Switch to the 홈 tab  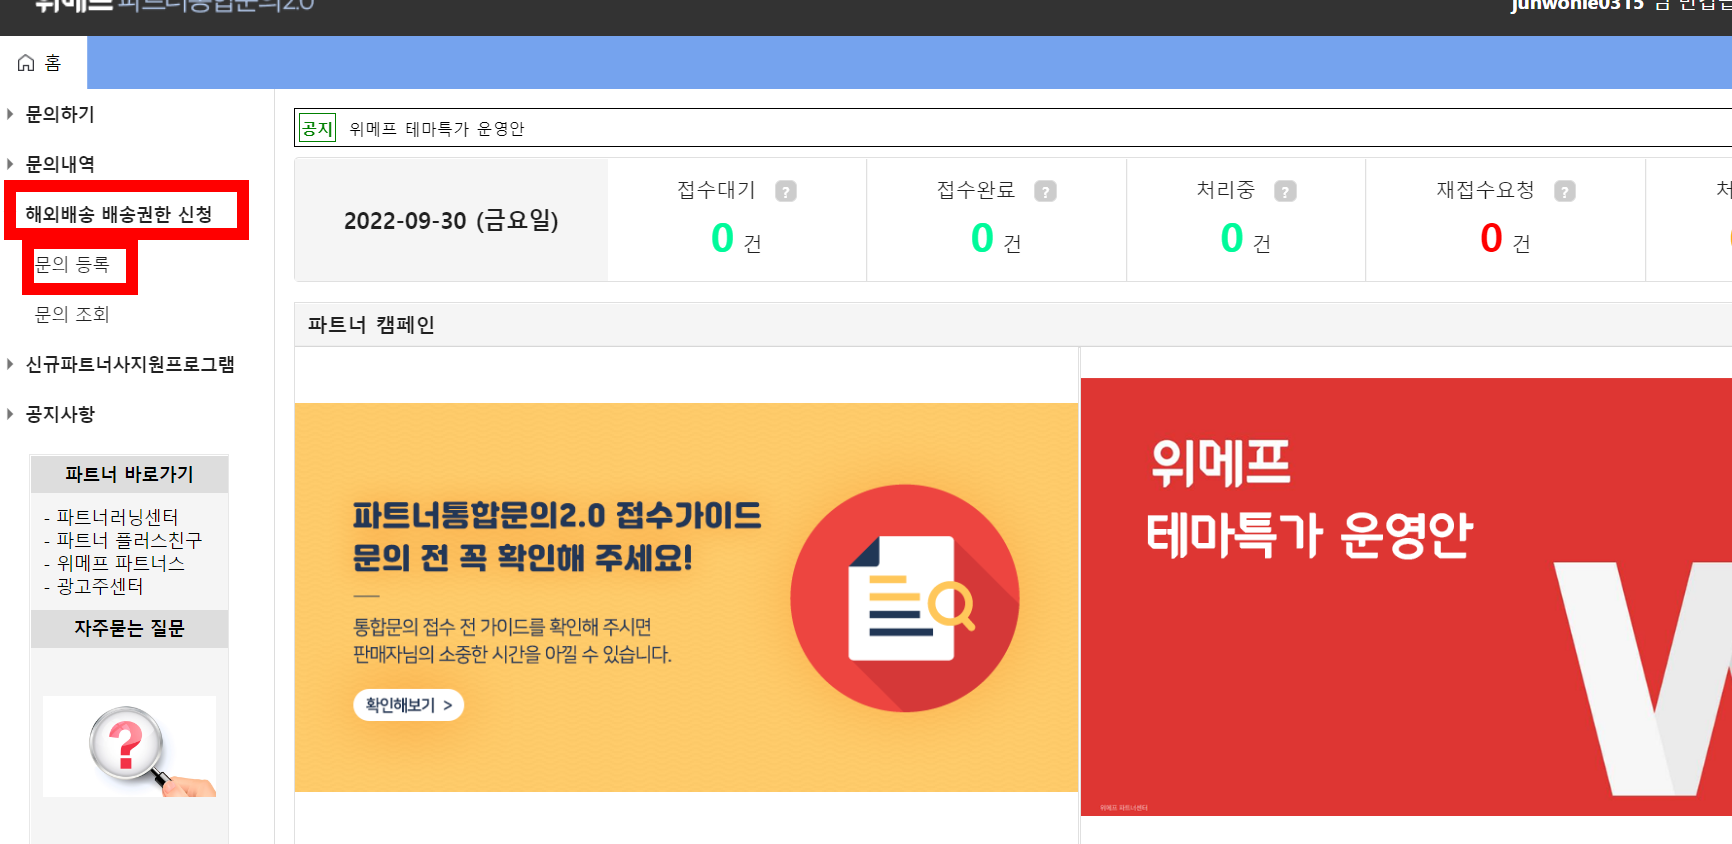(x=43, y=63)
